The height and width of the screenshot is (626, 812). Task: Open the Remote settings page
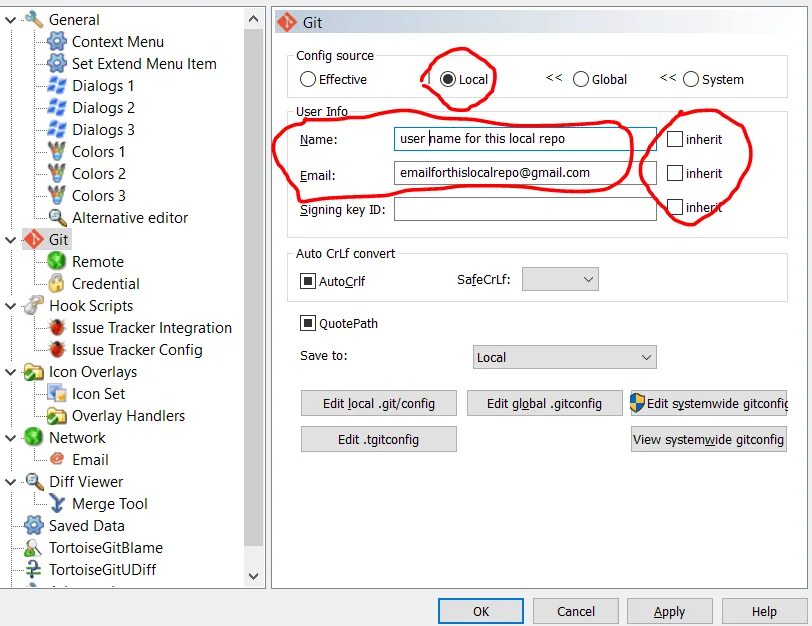97,261
